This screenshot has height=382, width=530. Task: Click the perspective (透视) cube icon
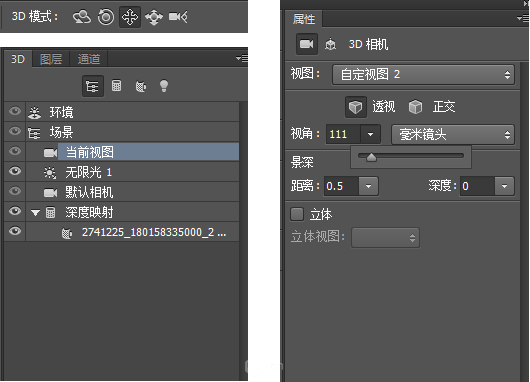(355, 107)
